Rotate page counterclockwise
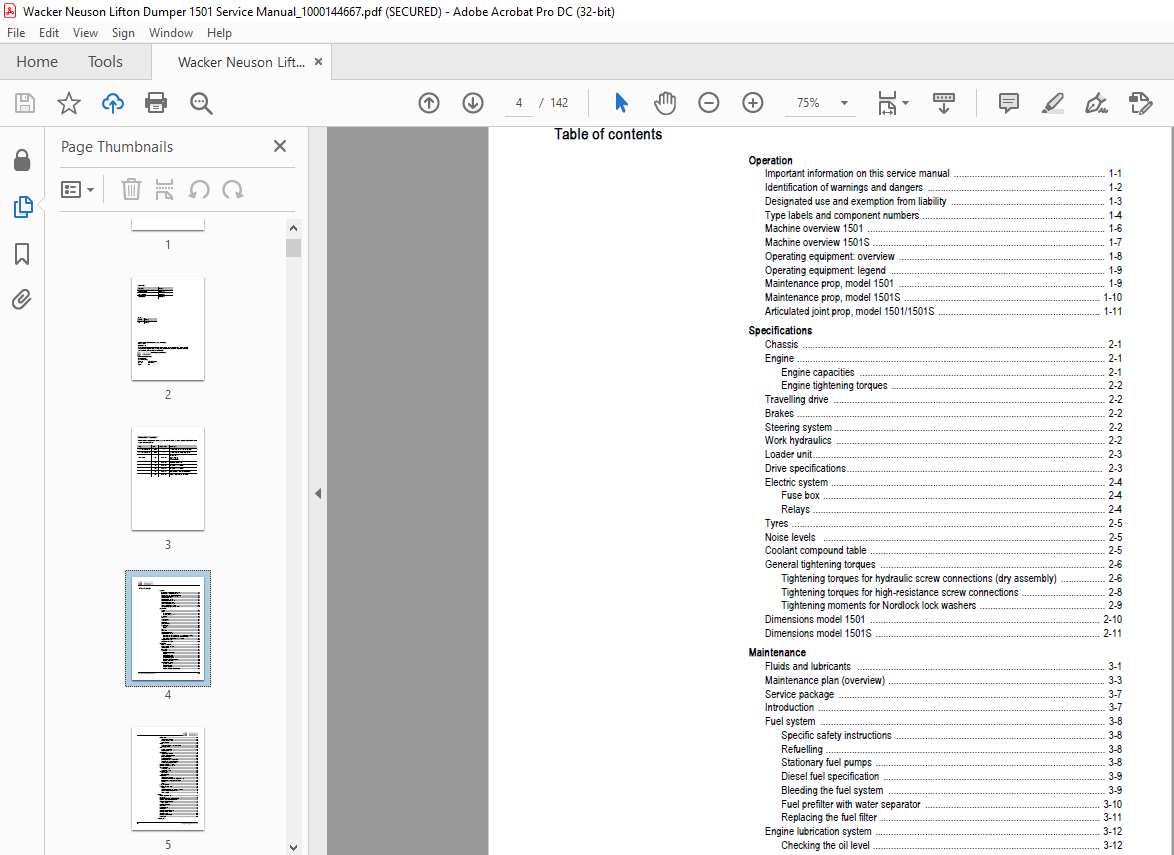Image resolution: width=1174 pixels, height=855 pixels. point(198,189)
